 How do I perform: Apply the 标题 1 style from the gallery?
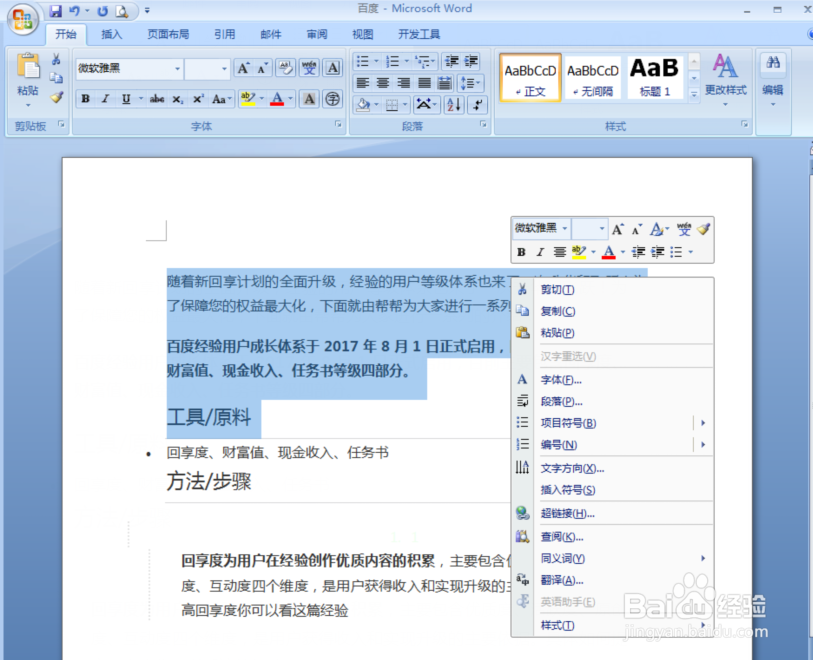(654, 75)
